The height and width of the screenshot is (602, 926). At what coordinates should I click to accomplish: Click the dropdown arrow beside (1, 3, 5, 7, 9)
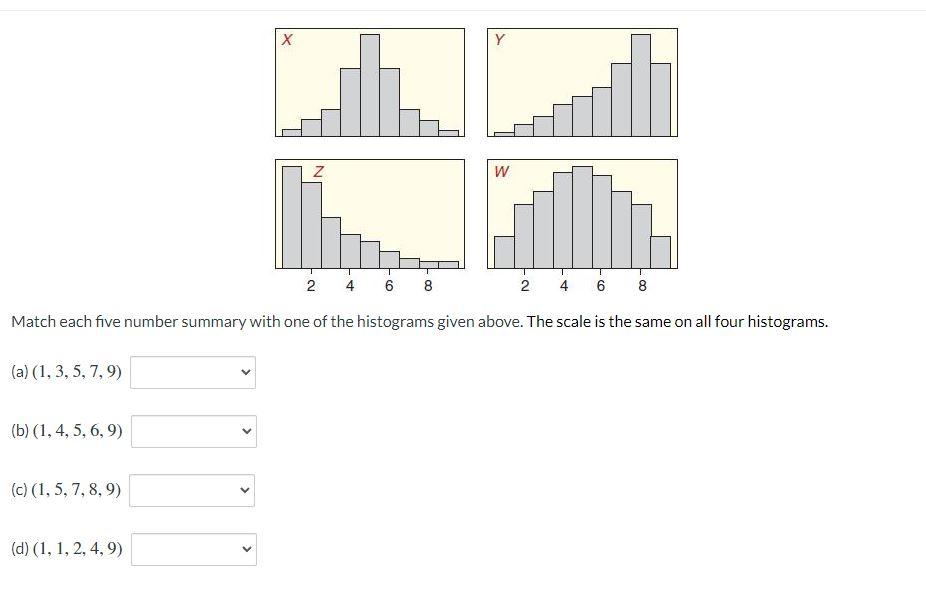pos(245,371)
